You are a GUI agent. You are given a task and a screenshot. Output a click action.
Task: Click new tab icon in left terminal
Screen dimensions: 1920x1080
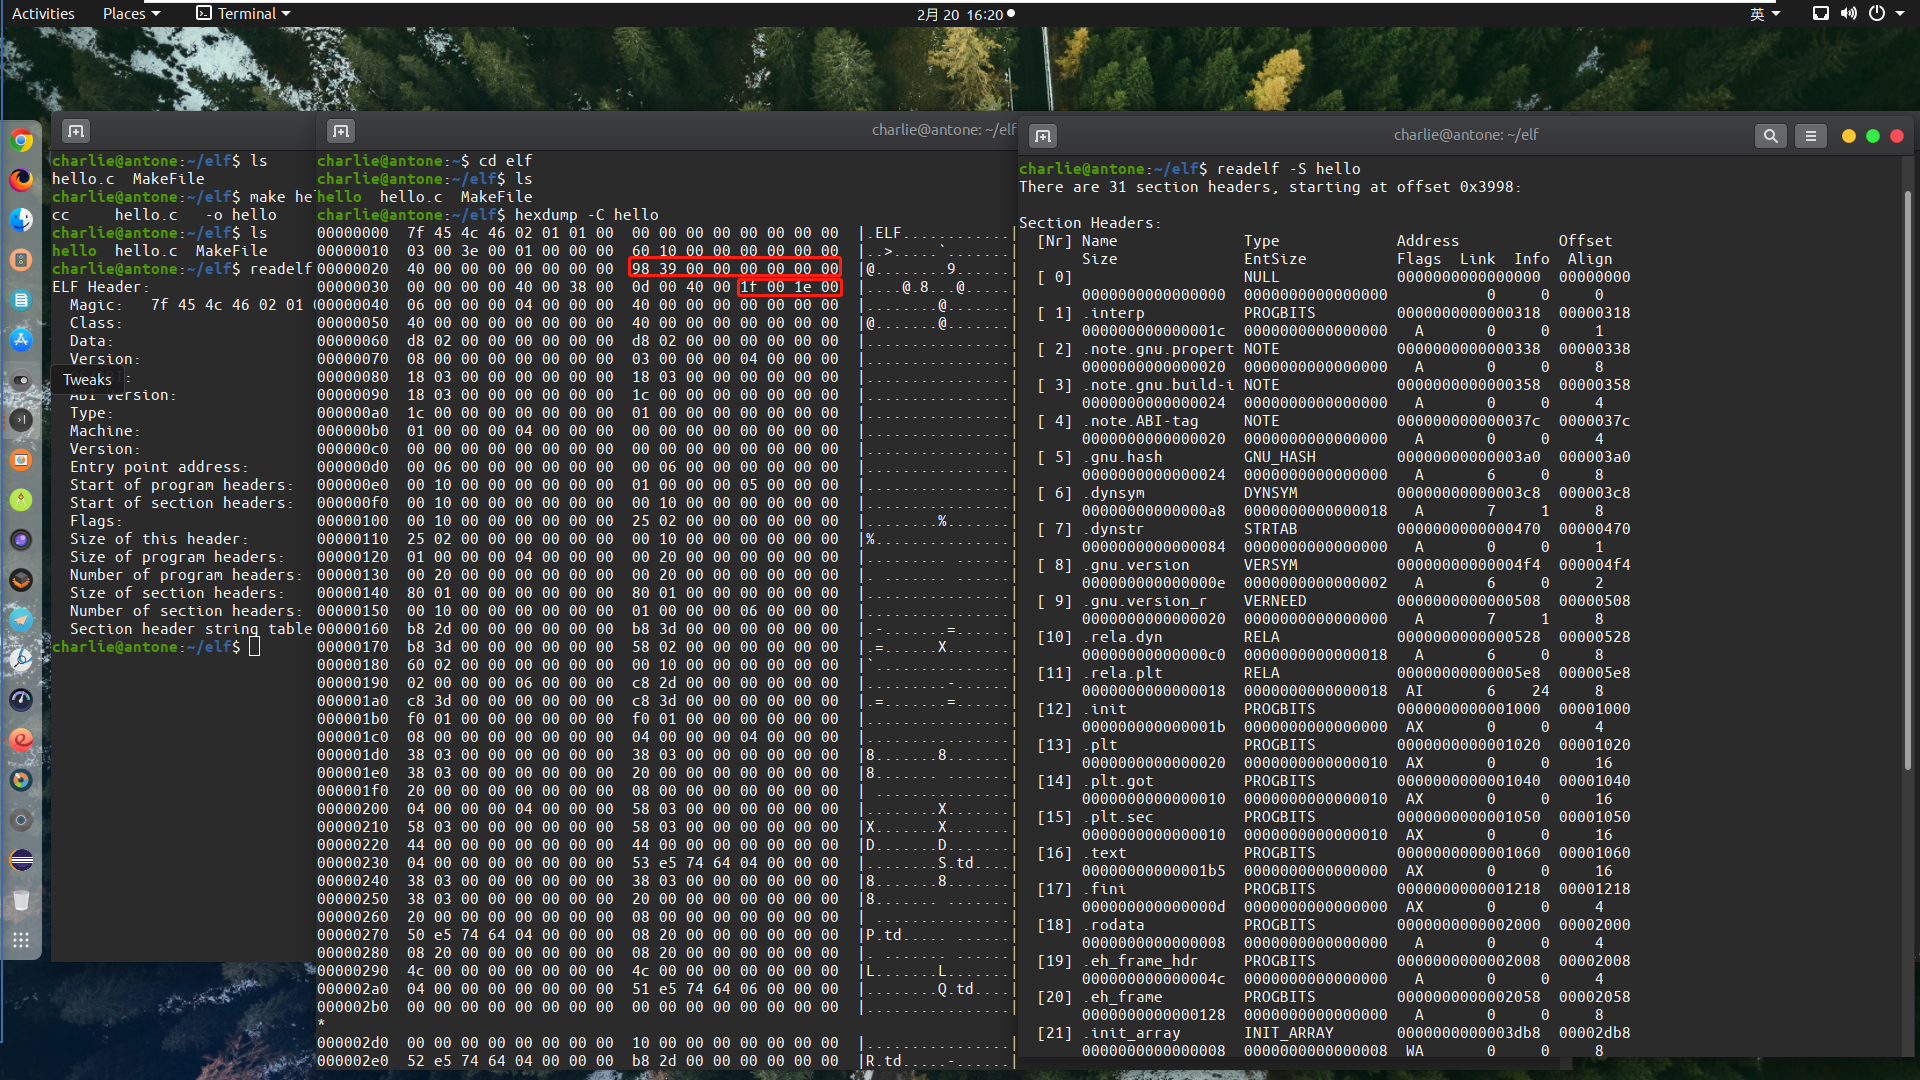tap(76, 131)
